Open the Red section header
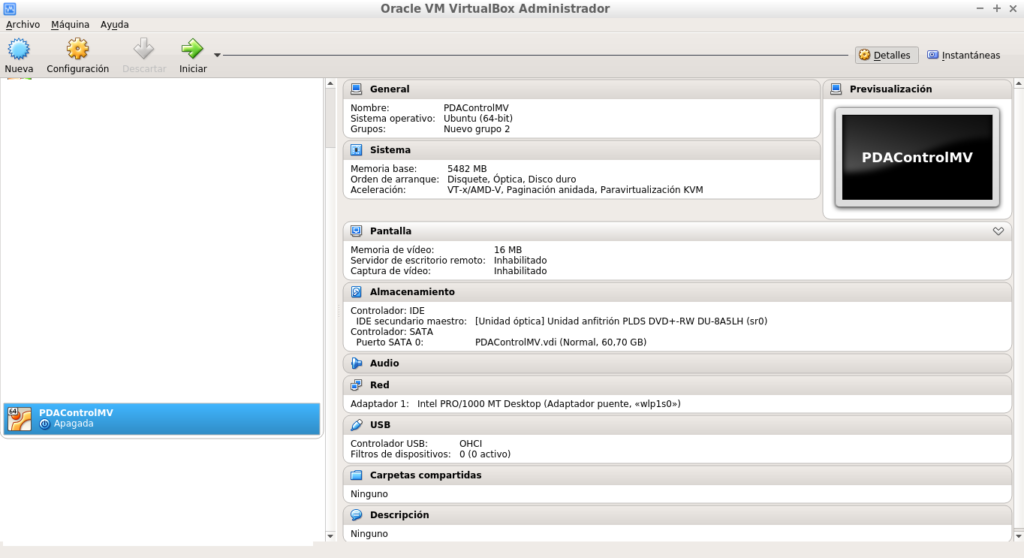The image size is (1024, 558). (677, 385)
